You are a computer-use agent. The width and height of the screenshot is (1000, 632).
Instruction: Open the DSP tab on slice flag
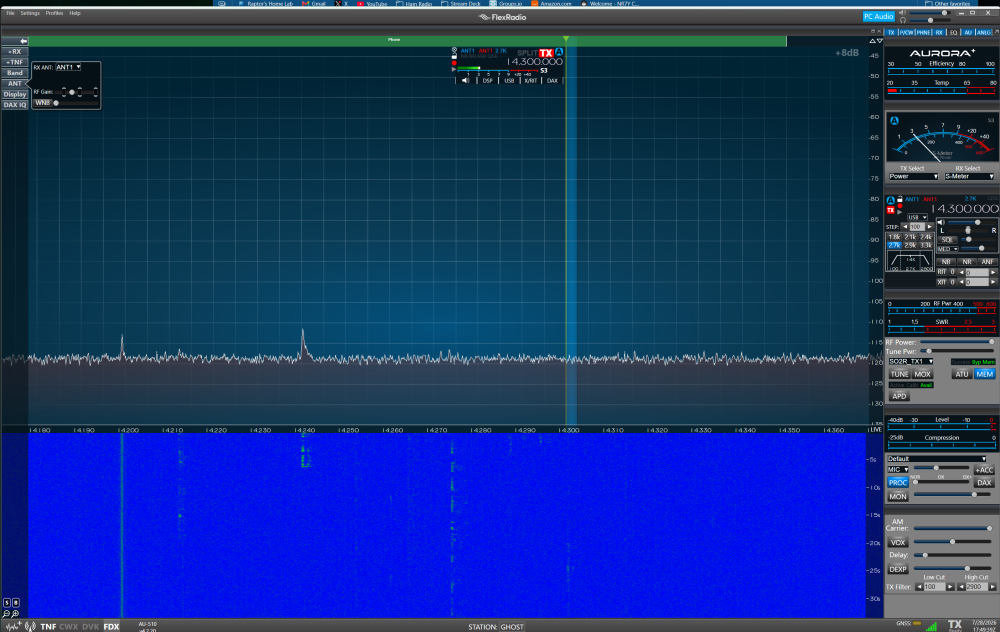(487, 81)
